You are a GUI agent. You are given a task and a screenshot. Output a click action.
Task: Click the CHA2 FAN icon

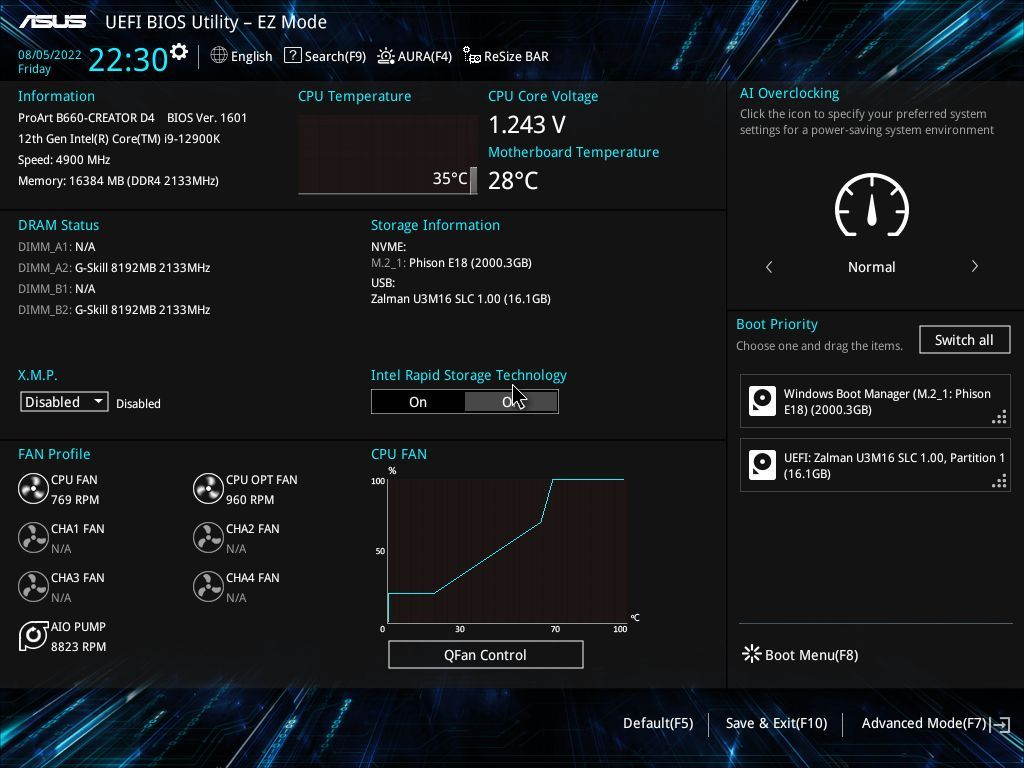[208, 537]
